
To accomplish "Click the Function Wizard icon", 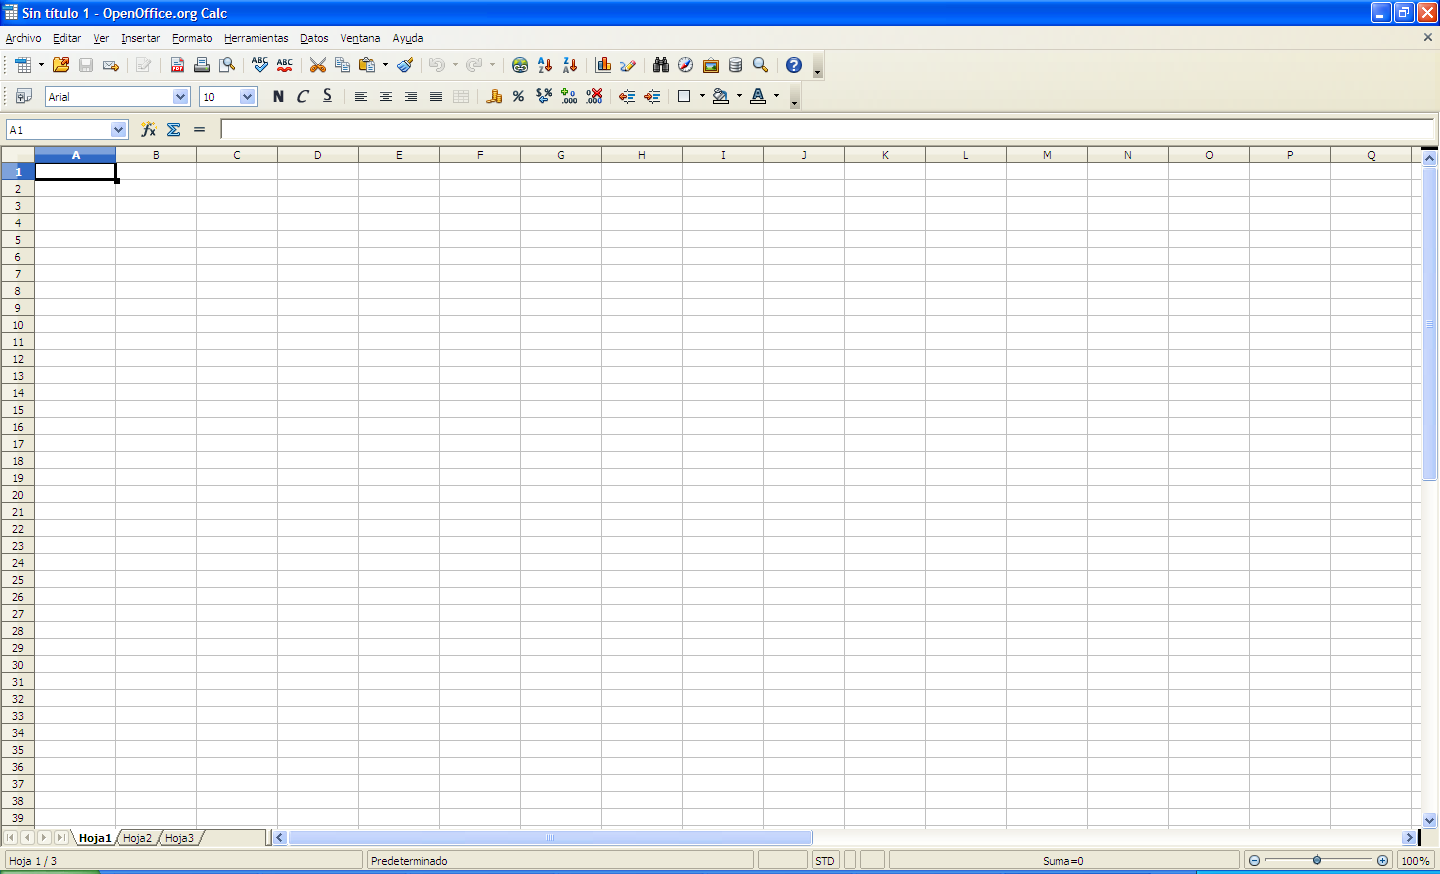I will tap(148, 130).
